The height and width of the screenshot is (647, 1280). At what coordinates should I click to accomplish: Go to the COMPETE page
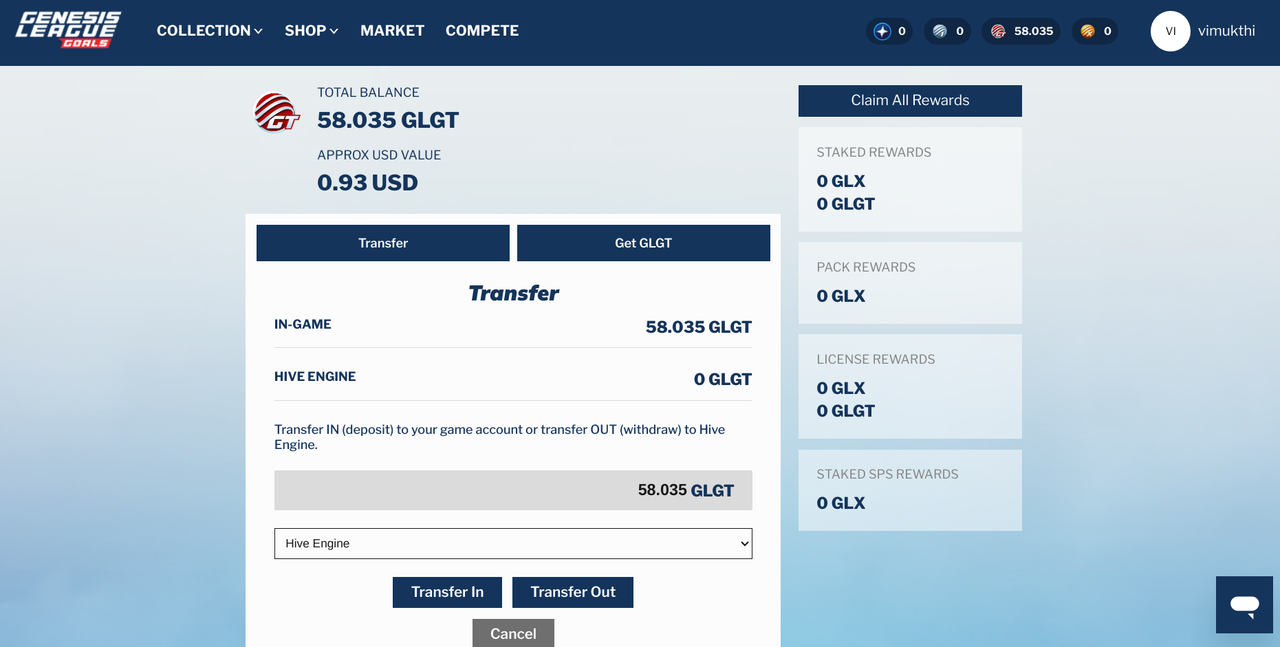pyautogui.click(x=482, y=31)
